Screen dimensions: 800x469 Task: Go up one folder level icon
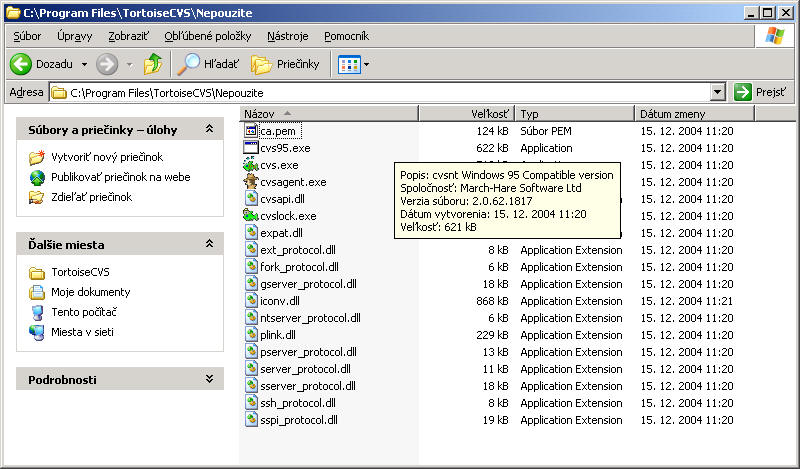(x=153, y=64)
